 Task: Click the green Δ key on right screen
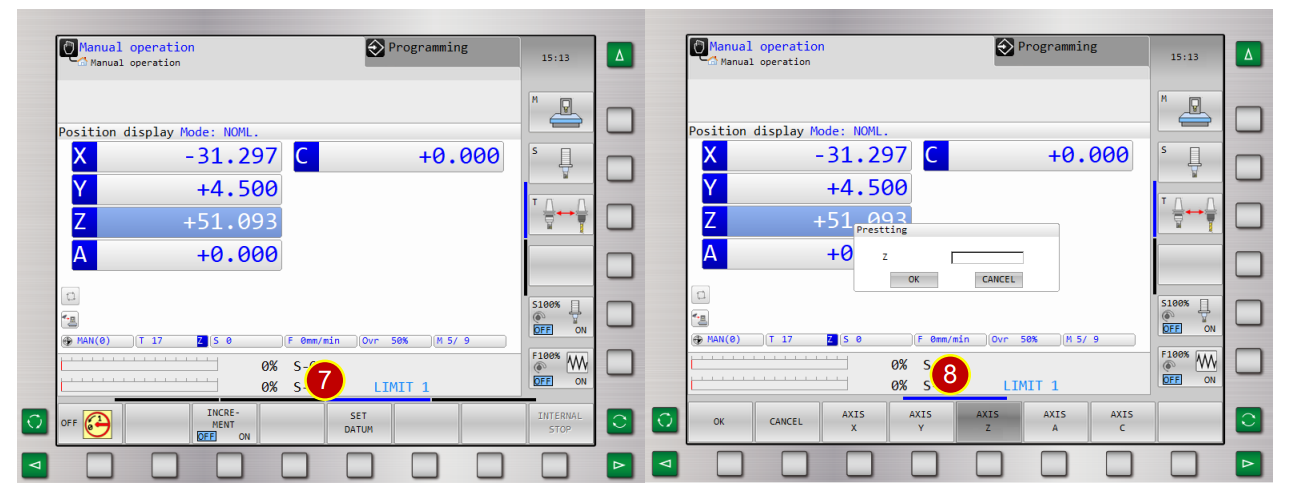coord(1248,55)
